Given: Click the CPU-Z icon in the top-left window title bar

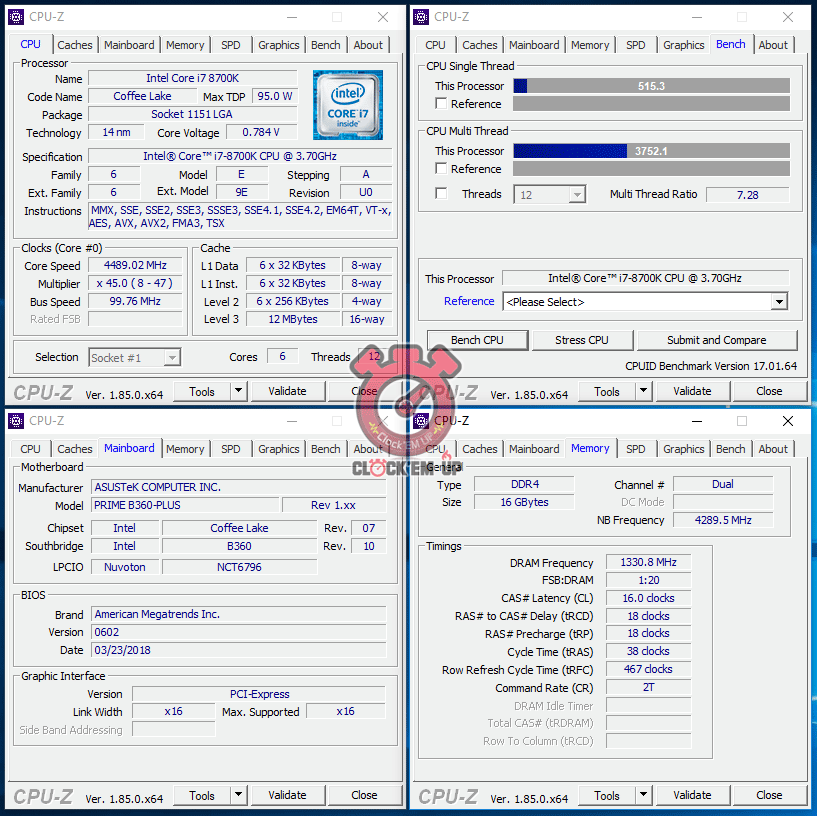Looking at the screenshot, I should tap(16, 17).
